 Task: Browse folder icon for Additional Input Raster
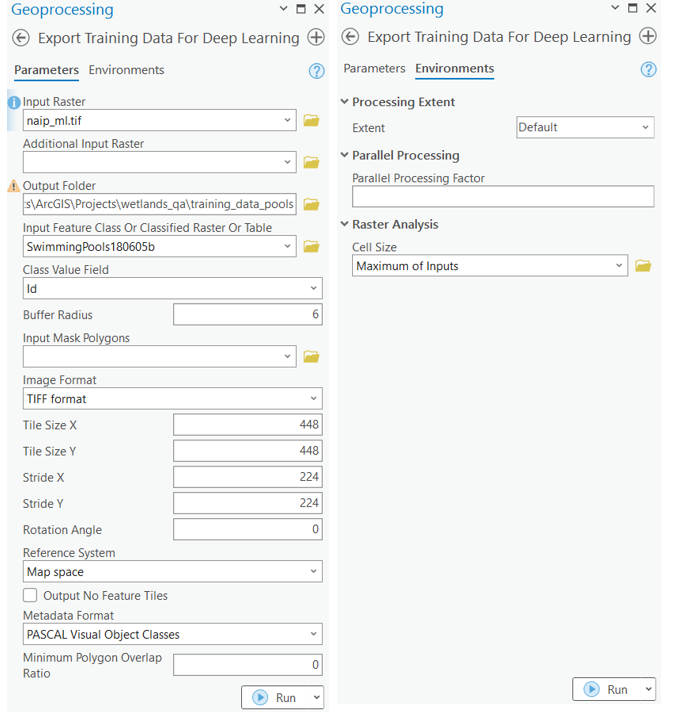[x=311, y=162]
